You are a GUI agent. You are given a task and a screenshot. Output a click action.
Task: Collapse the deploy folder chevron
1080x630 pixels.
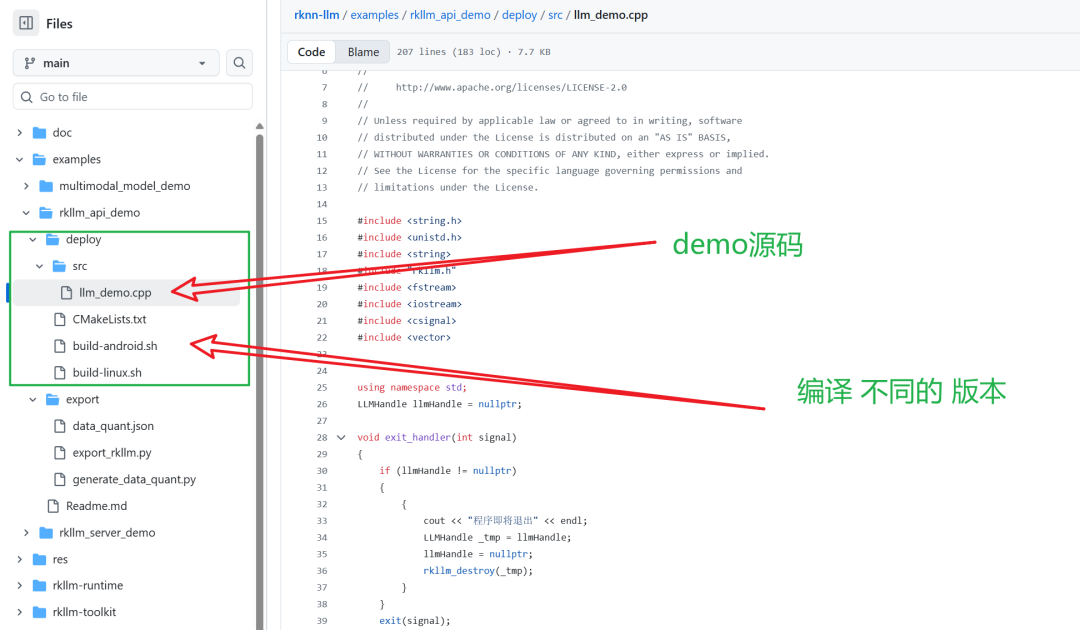33,240
